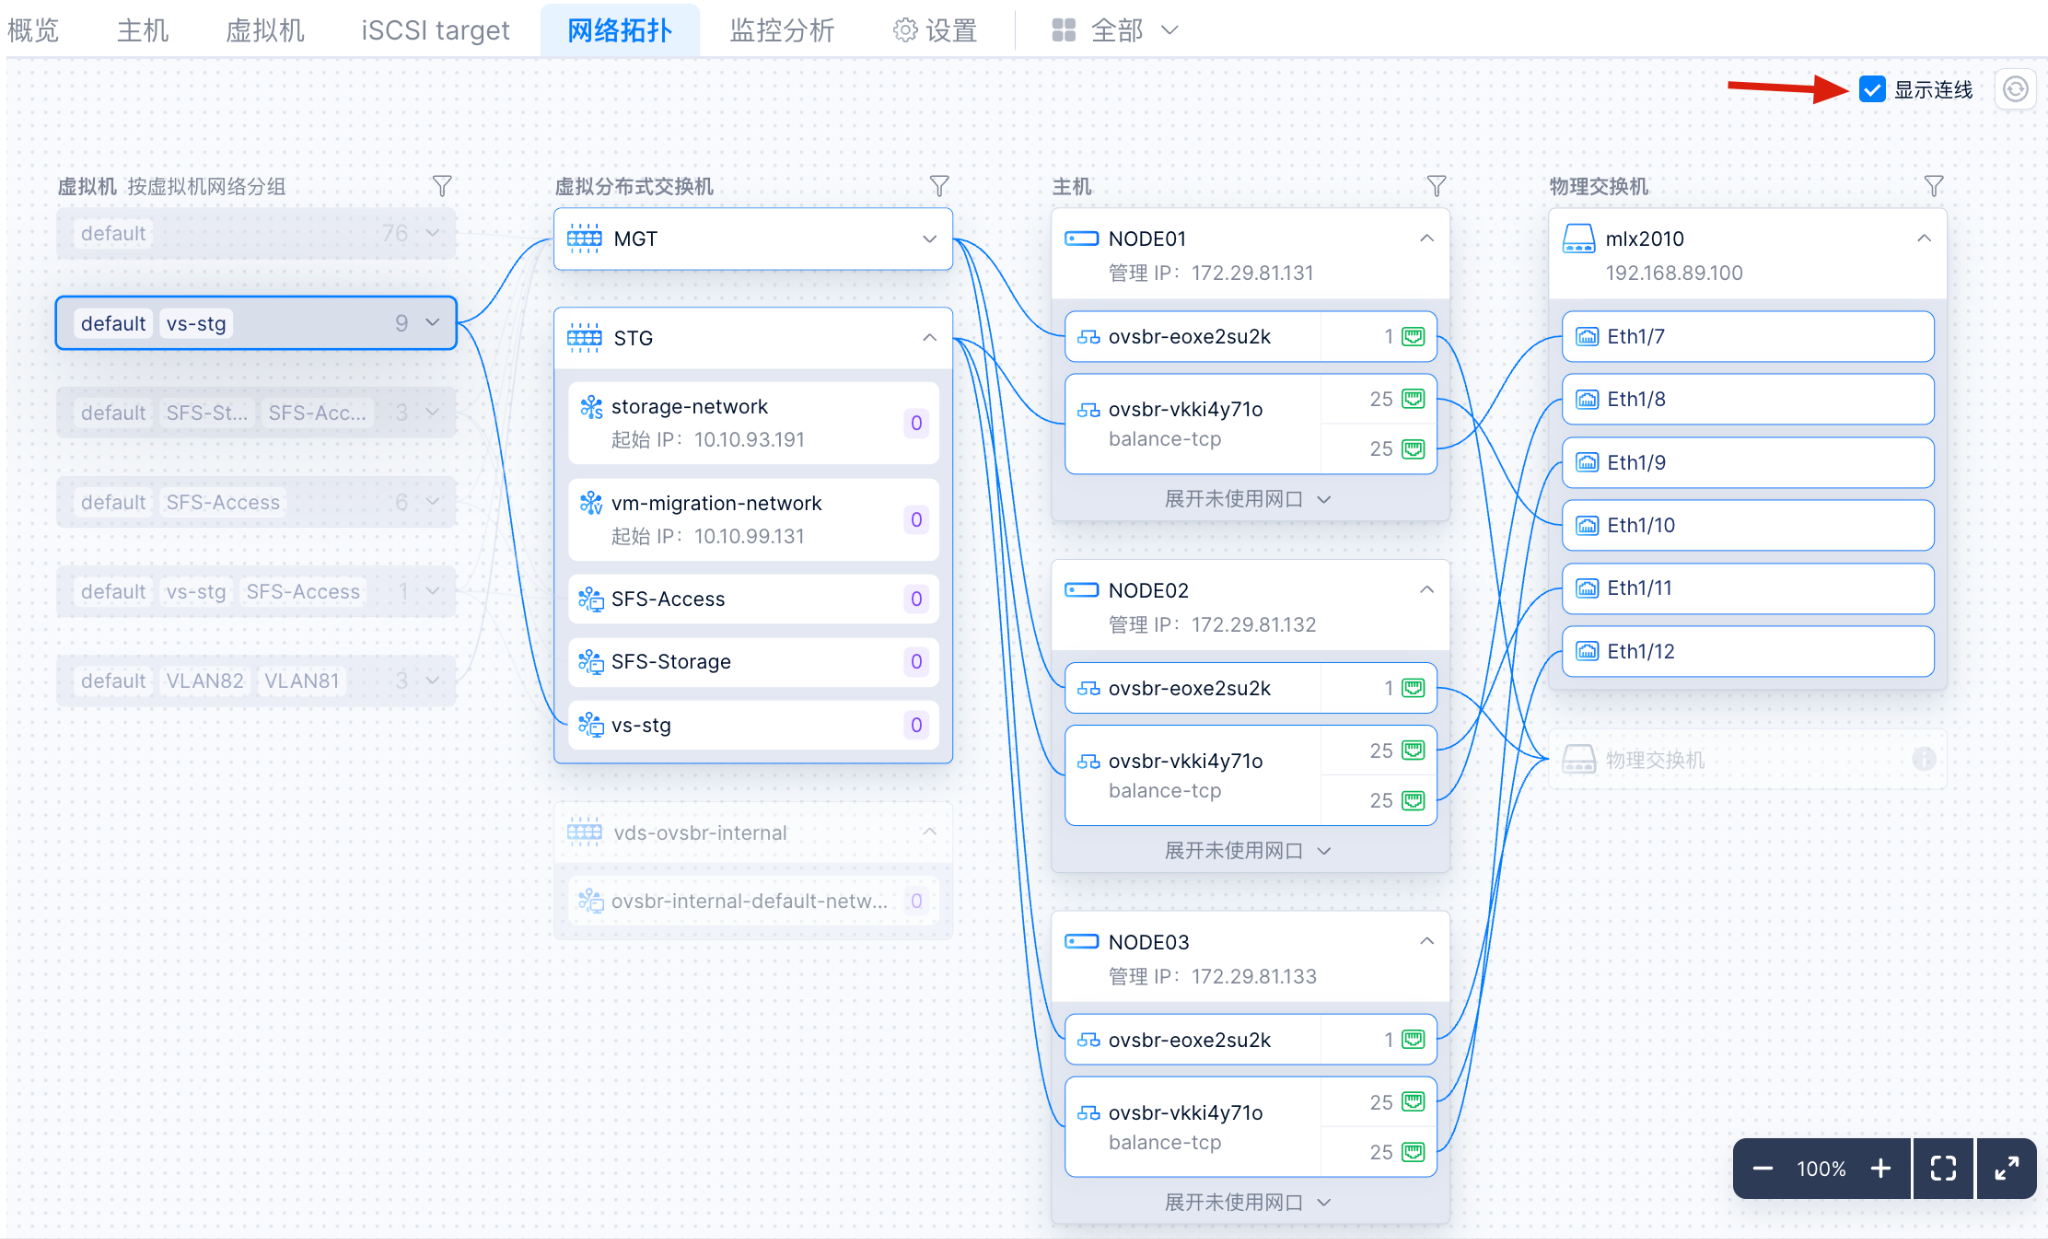This screenshot has width=2048, height=1239.
Task: Click the 100% zoom level display
Action: click(1820, 1168)
